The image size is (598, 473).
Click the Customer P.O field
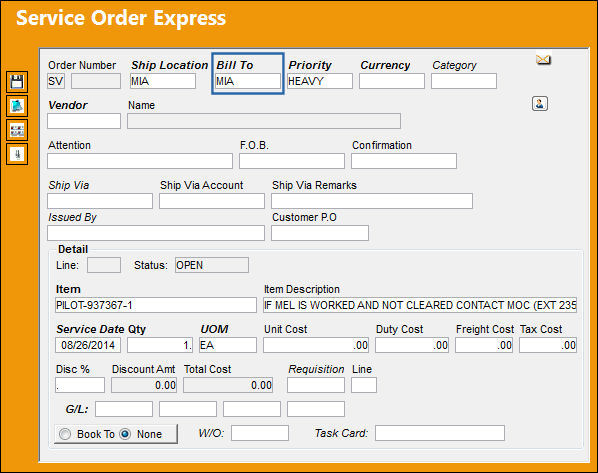(320, 233)
